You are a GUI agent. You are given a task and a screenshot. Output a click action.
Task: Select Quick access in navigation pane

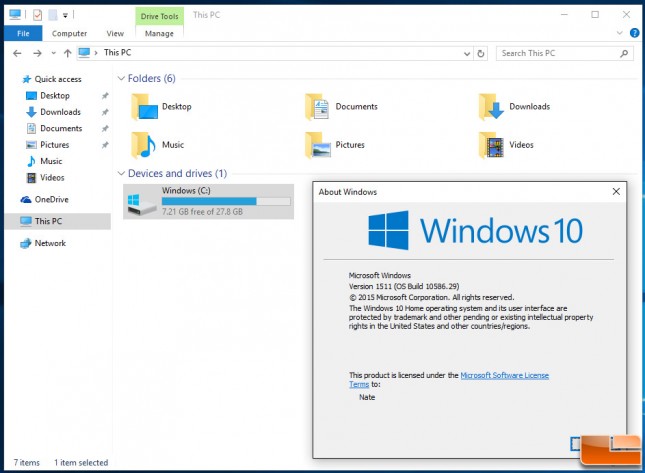point(58,79)
